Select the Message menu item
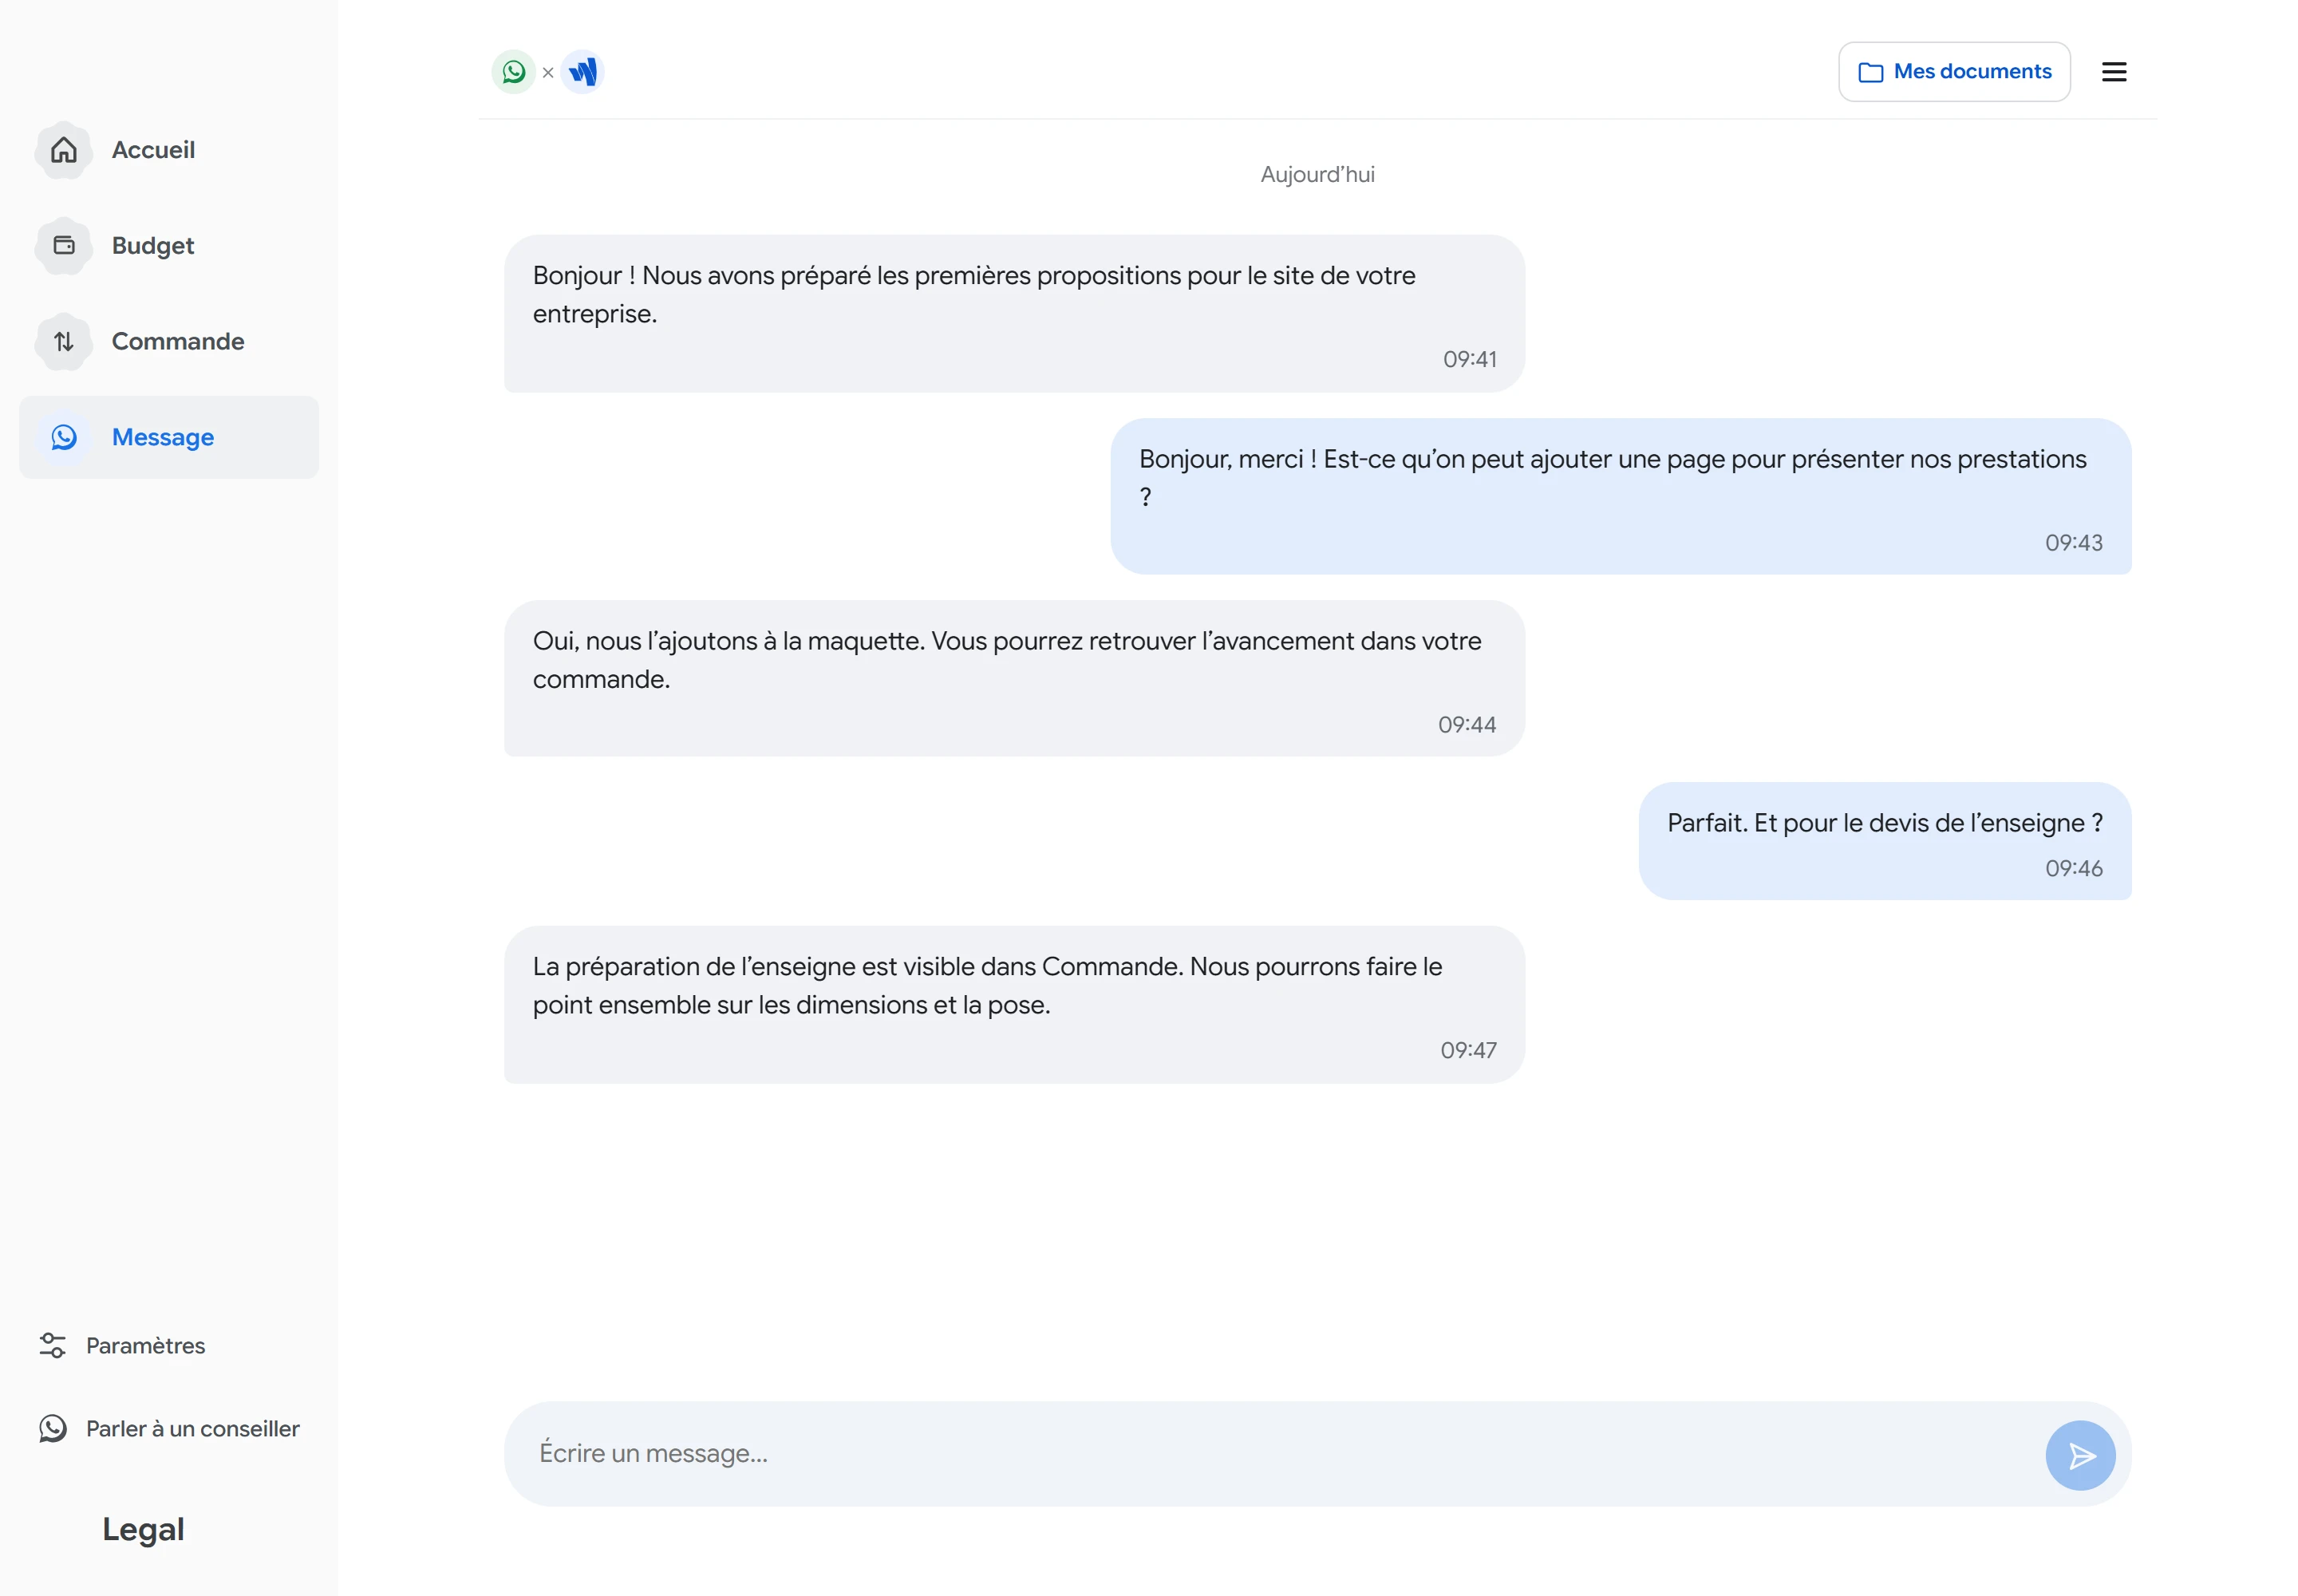This screenshot has height=1596, width=2298. click(x=169, y=437)
